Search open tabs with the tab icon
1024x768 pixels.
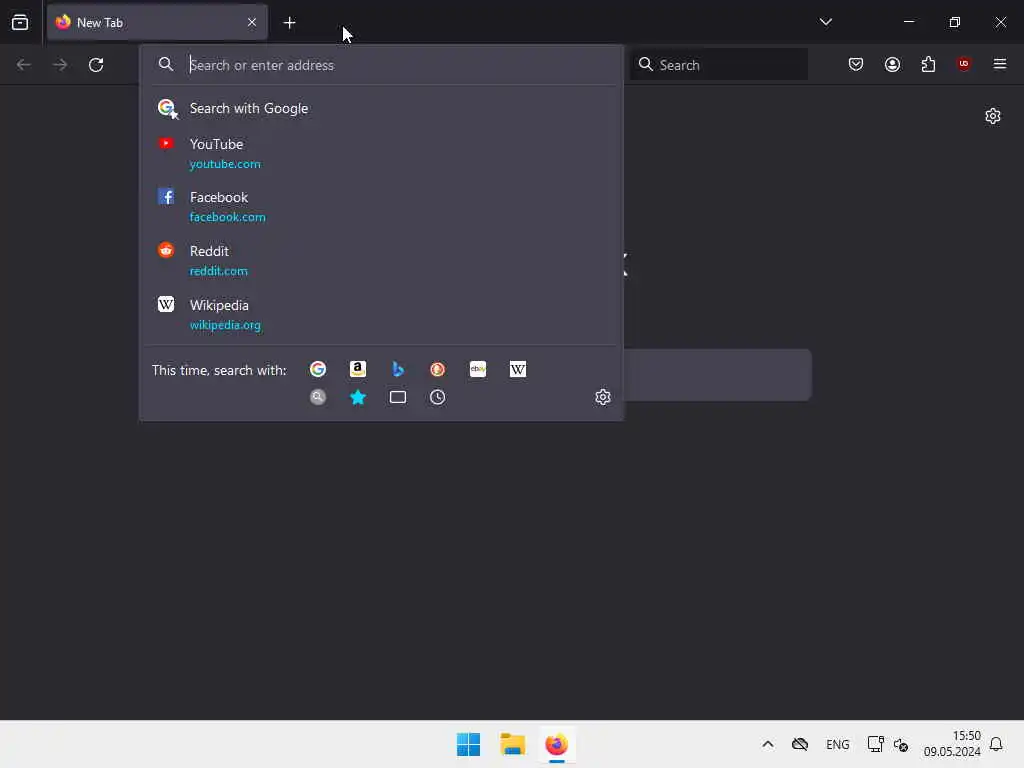coord(398,397)
